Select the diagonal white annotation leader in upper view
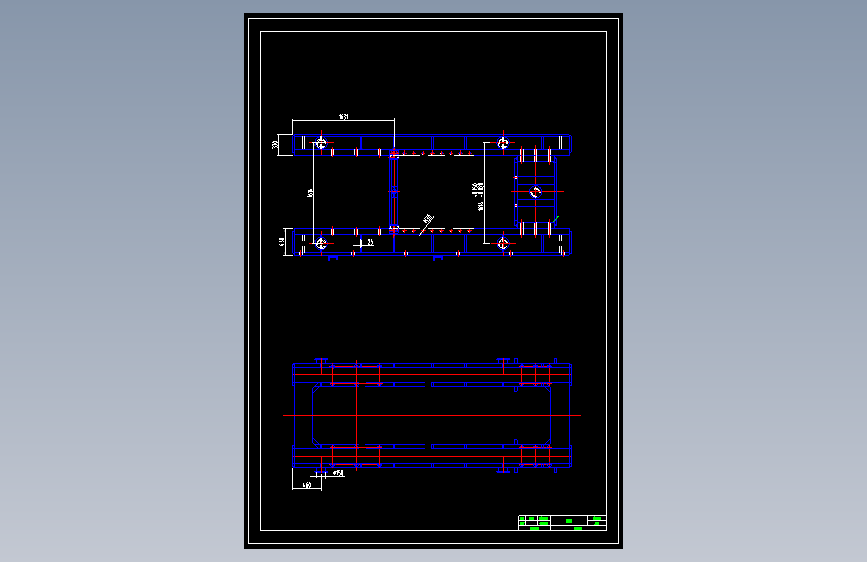 (x=426, y=225)
